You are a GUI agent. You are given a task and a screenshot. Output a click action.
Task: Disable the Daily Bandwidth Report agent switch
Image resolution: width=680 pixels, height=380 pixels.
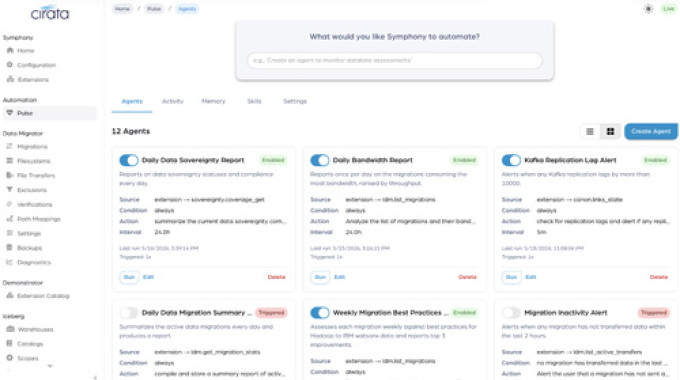tap(320, 160)
